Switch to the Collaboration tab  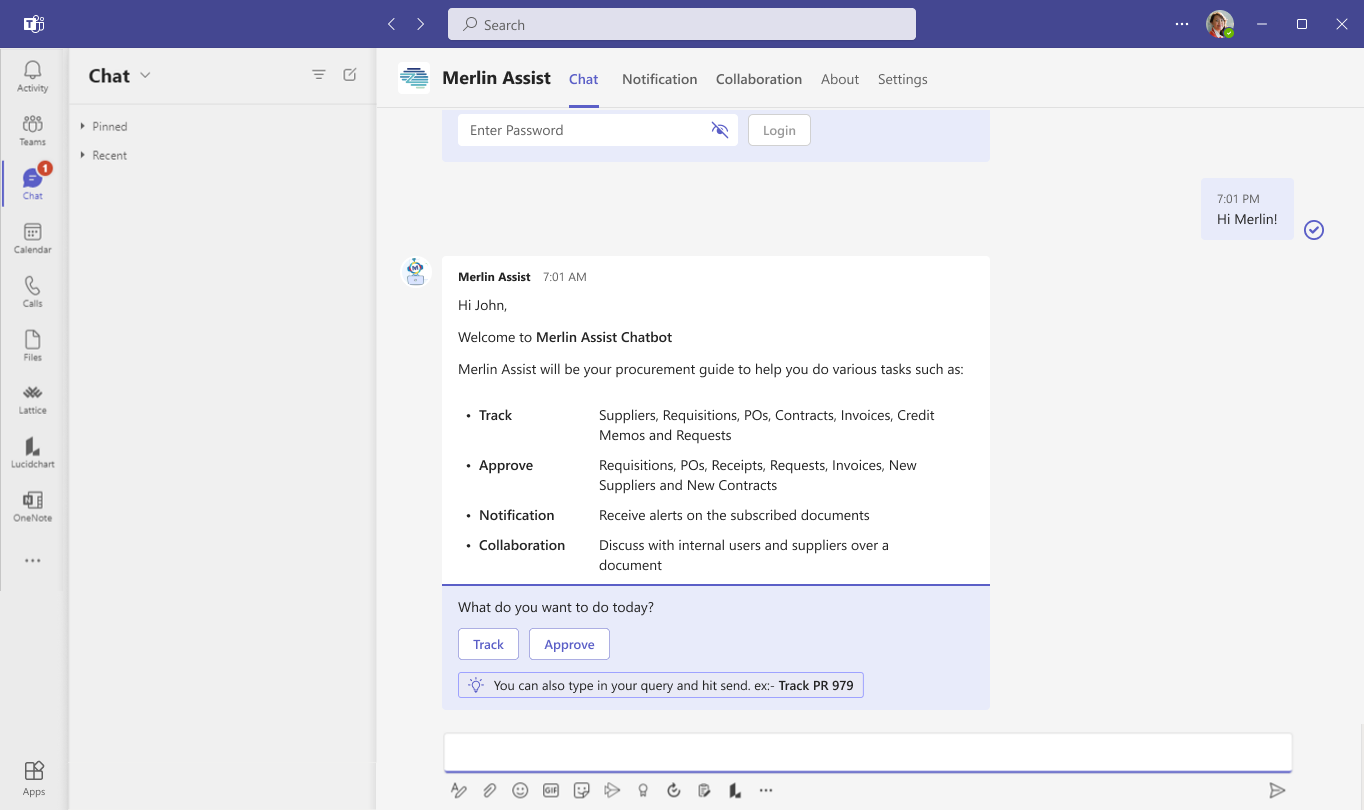click(759, 79)
